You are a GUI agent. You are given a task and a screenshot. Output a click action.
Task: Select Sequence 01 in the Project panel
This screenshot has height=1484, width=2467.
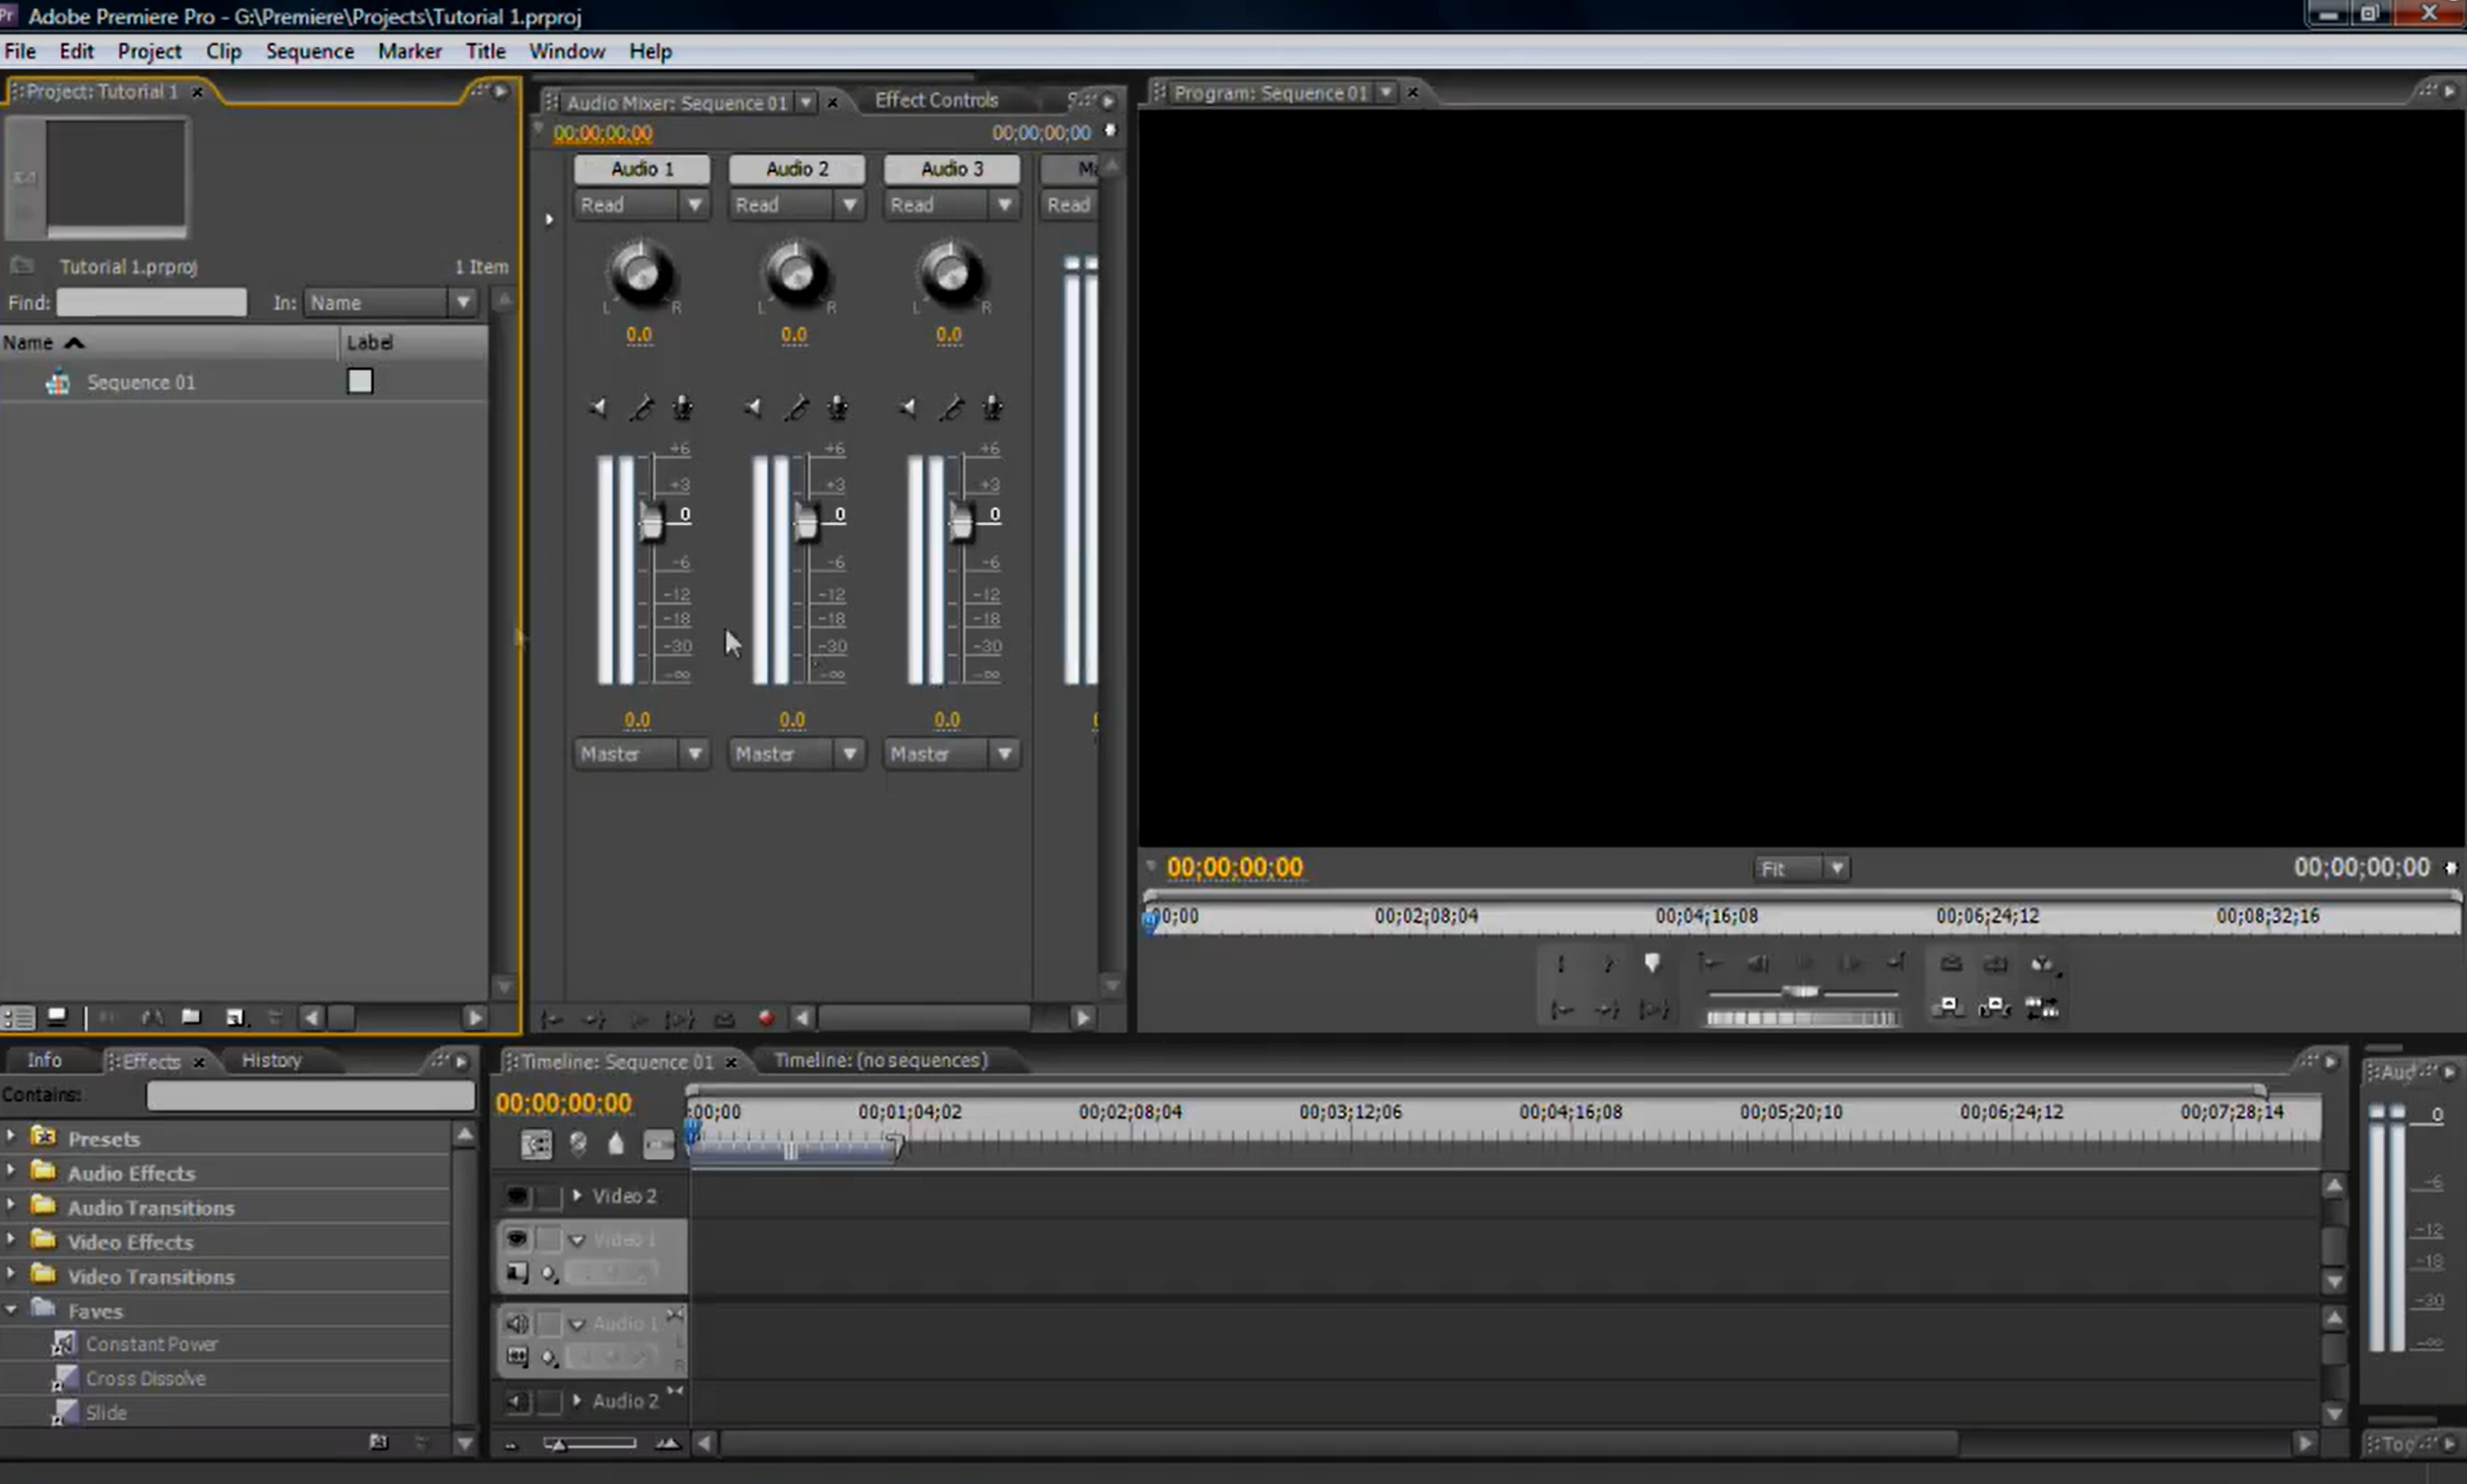coord(140,381)
